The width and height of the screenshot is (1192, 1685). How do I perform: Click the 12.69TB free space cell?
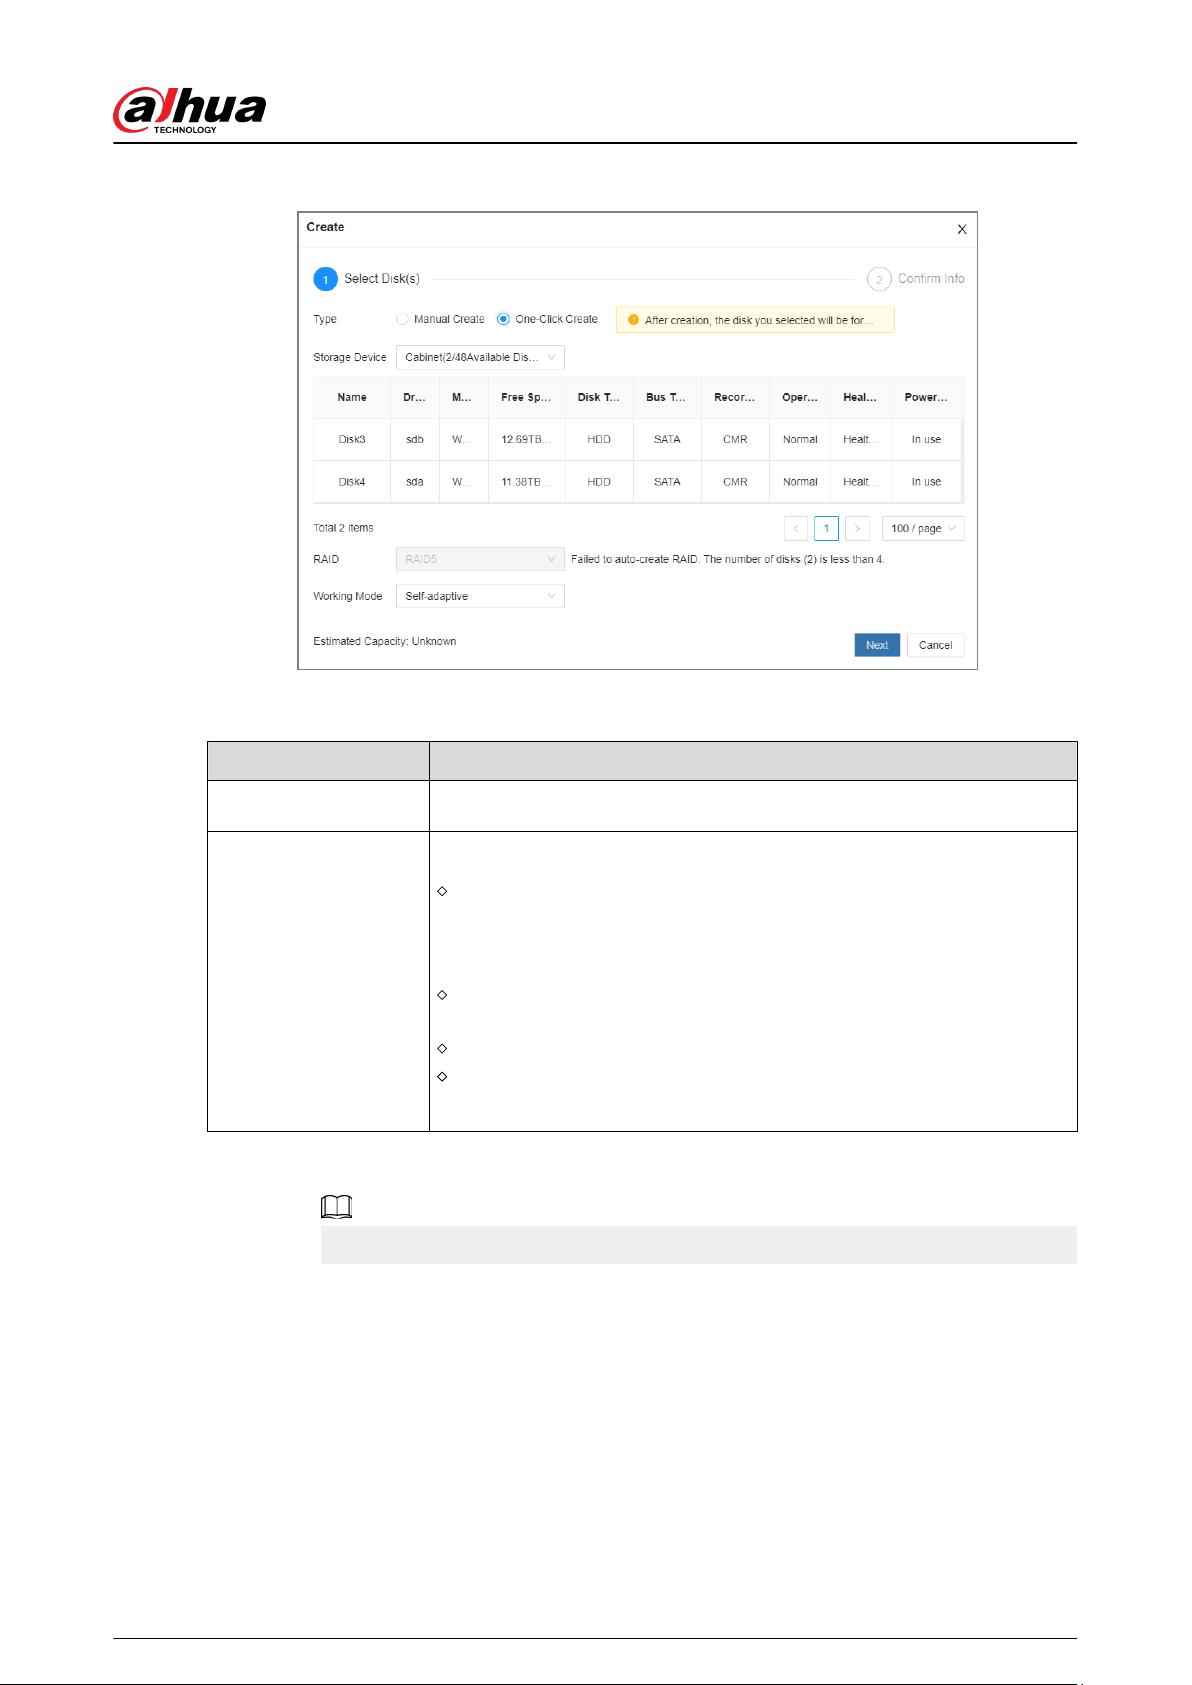526,439
